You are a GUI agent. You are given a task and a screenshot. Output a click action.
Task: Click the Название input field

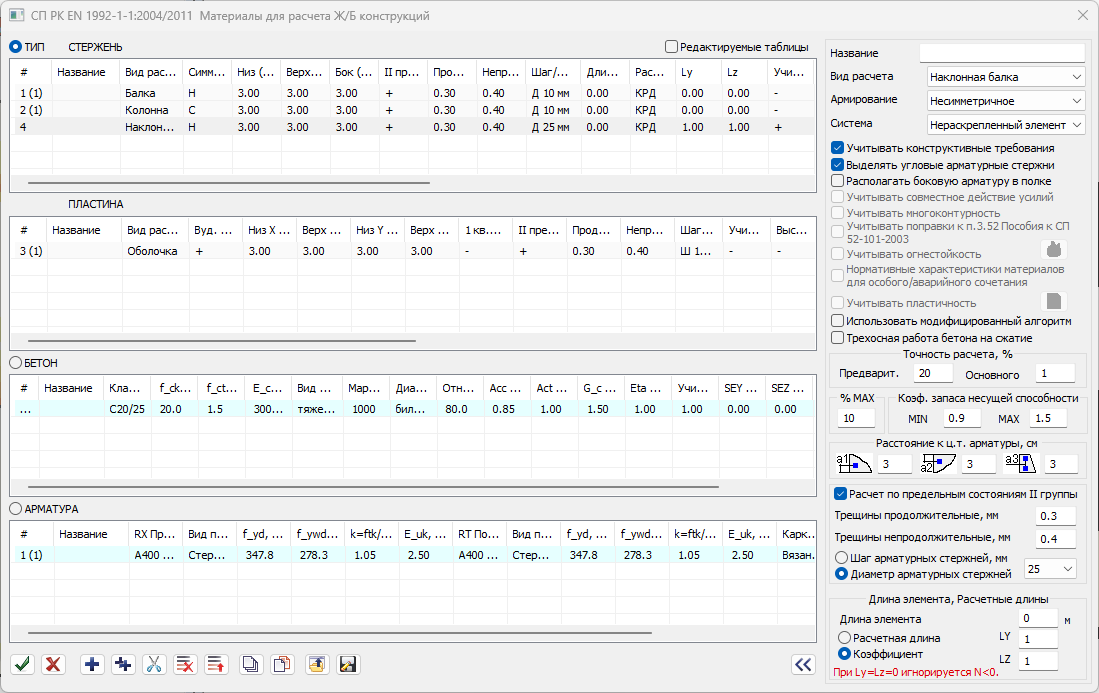pos(1001,53)
